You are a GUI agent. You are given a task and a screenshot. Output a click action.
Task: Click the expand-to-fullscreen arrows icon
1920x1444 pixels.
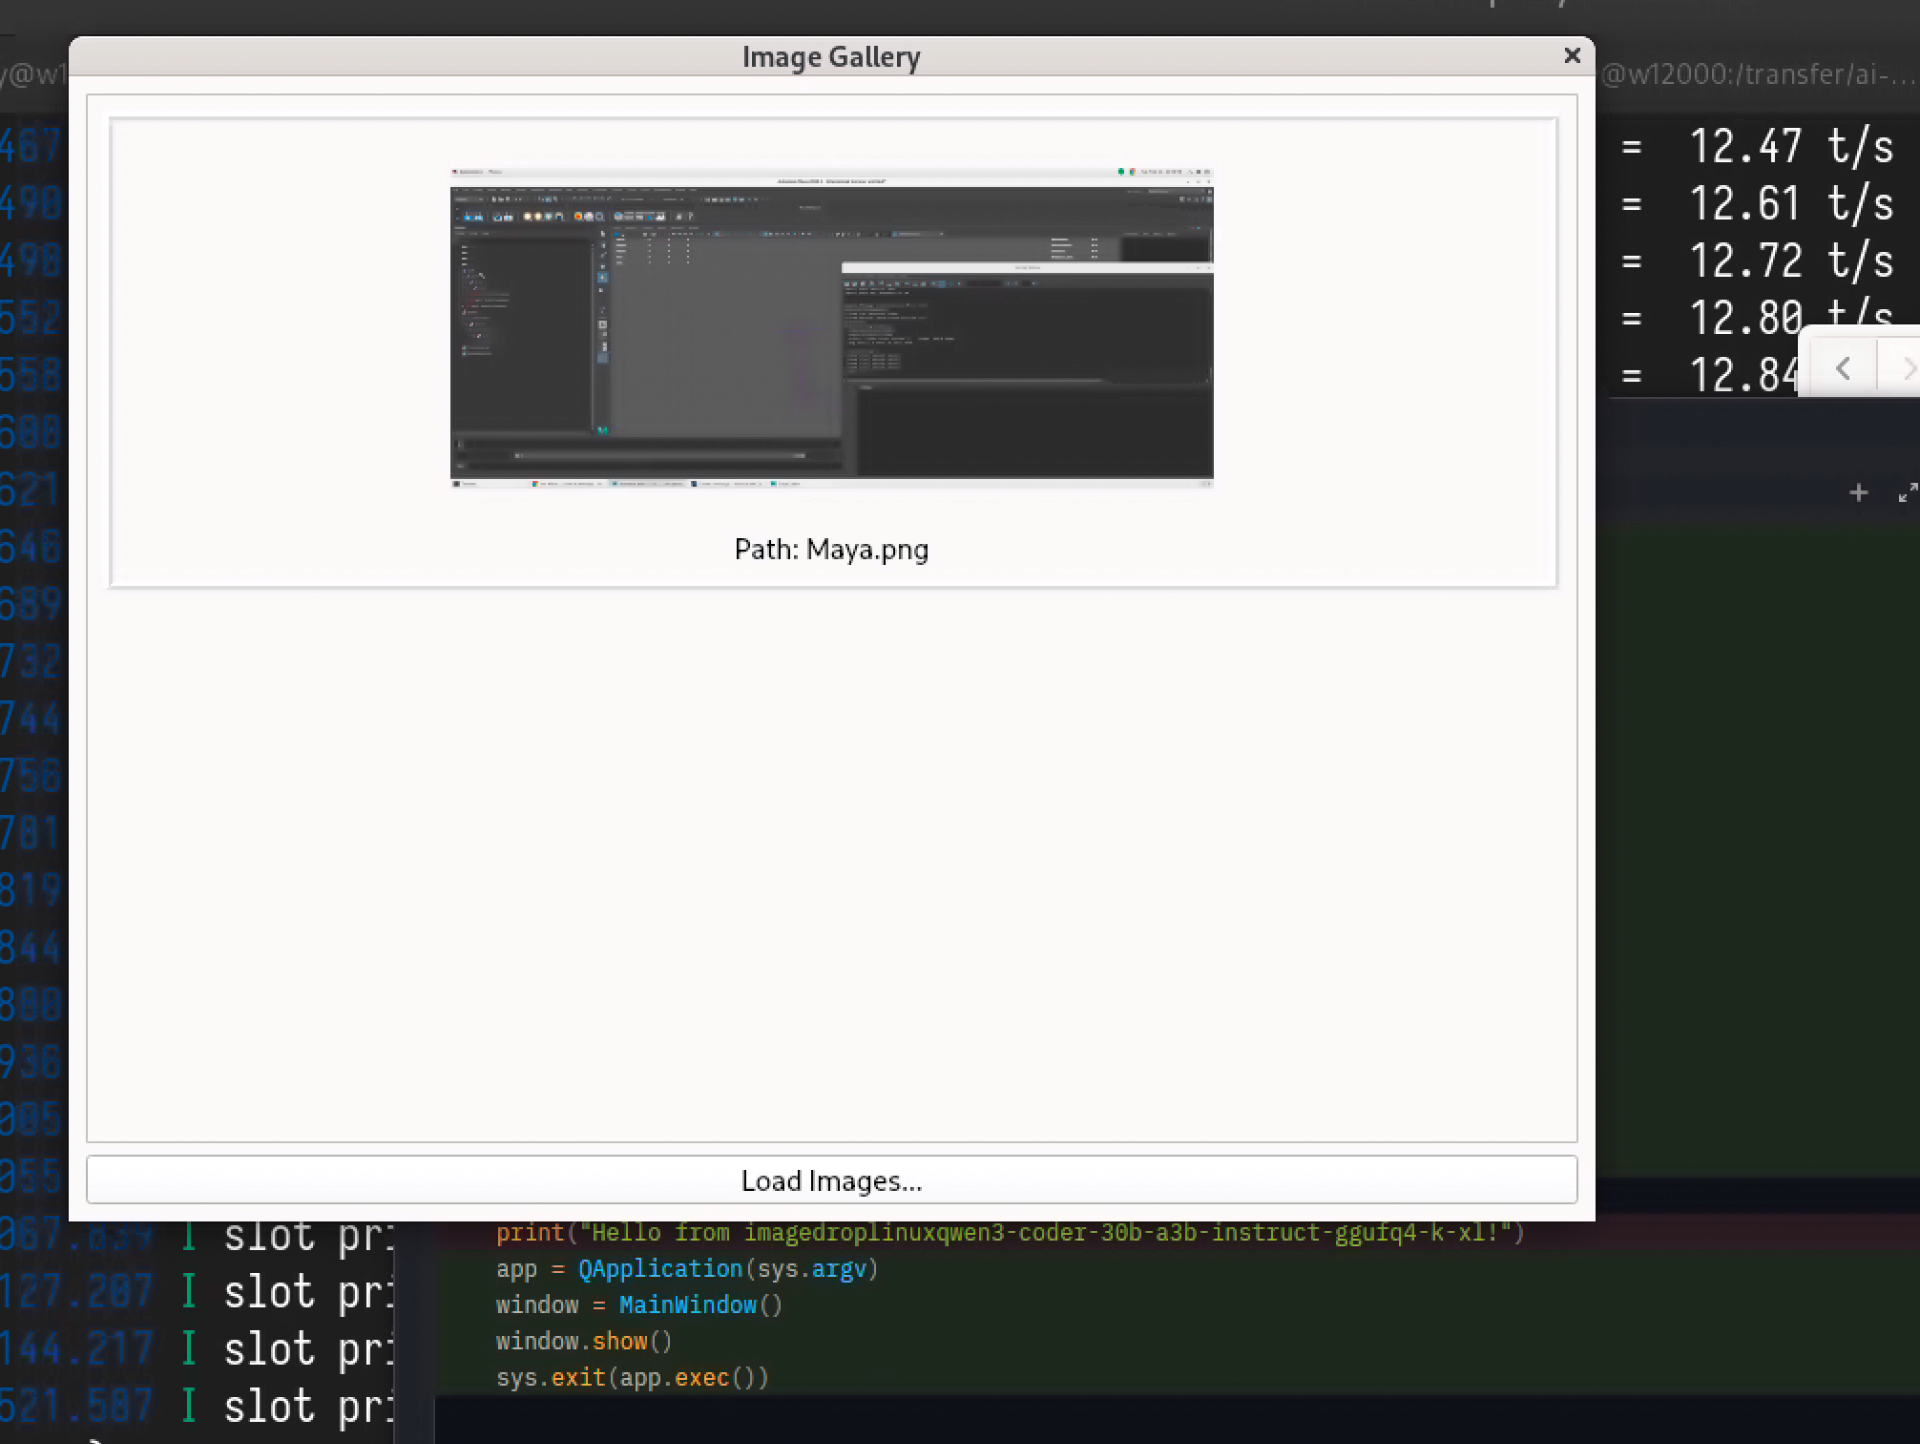point(1907,493)
